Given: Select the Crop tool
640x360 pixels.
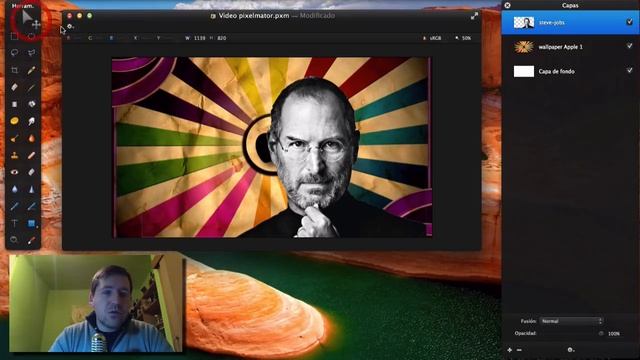Looking at the screenshot, I should click(14, 70).
